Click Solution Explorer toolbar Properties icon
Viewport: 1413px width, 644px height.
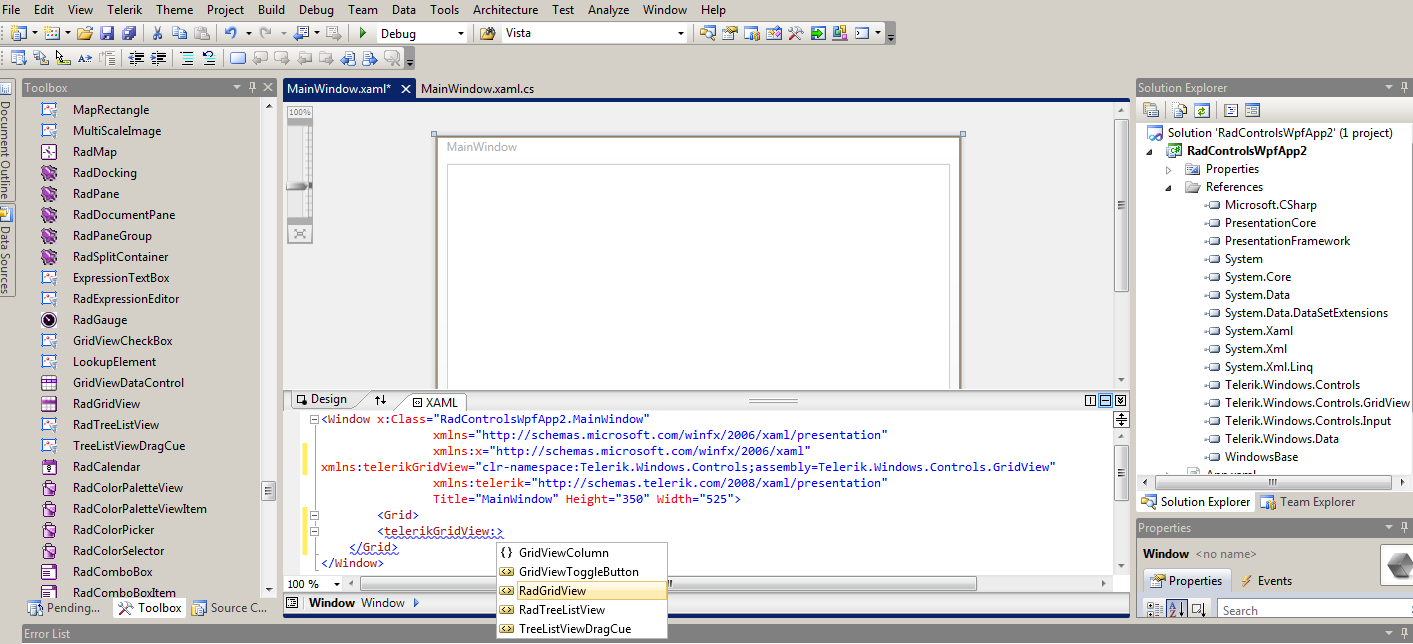[x=1151, y=110]
